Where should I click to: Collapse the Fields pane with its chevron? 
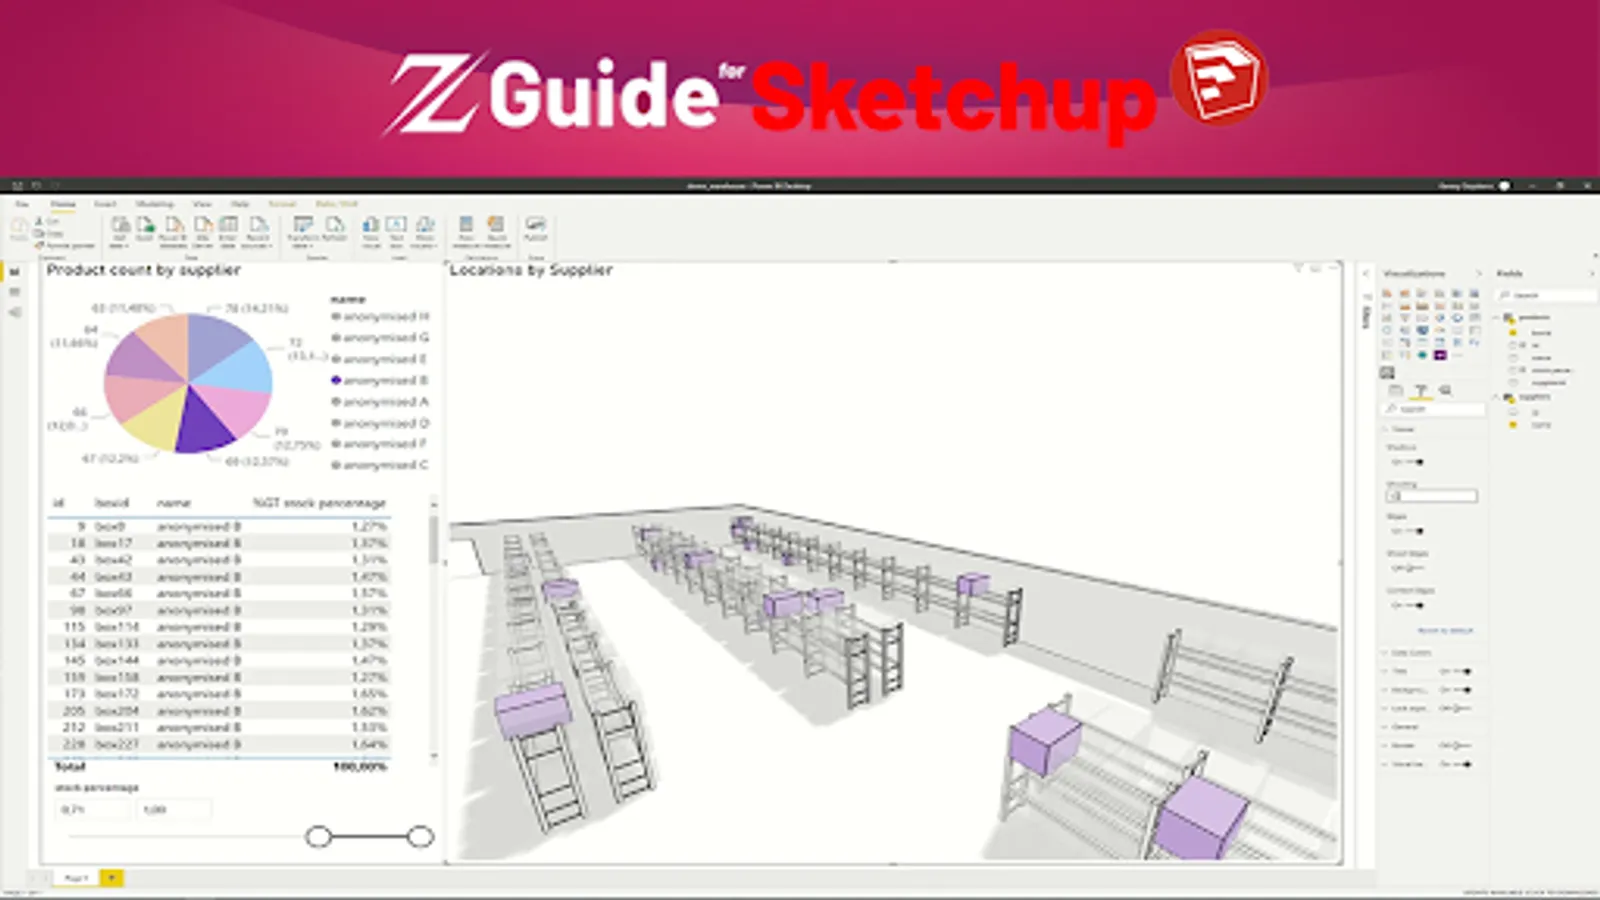tap(1591, 273)
